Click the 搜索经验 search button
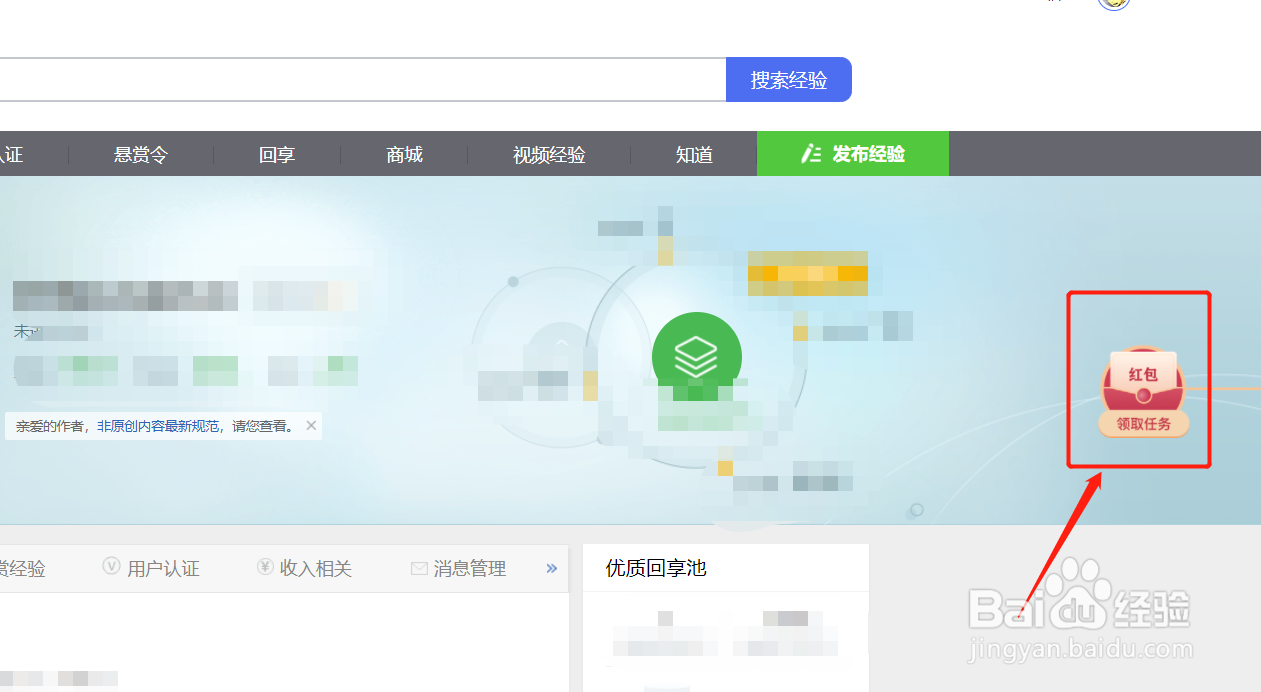 coord(789,79)
